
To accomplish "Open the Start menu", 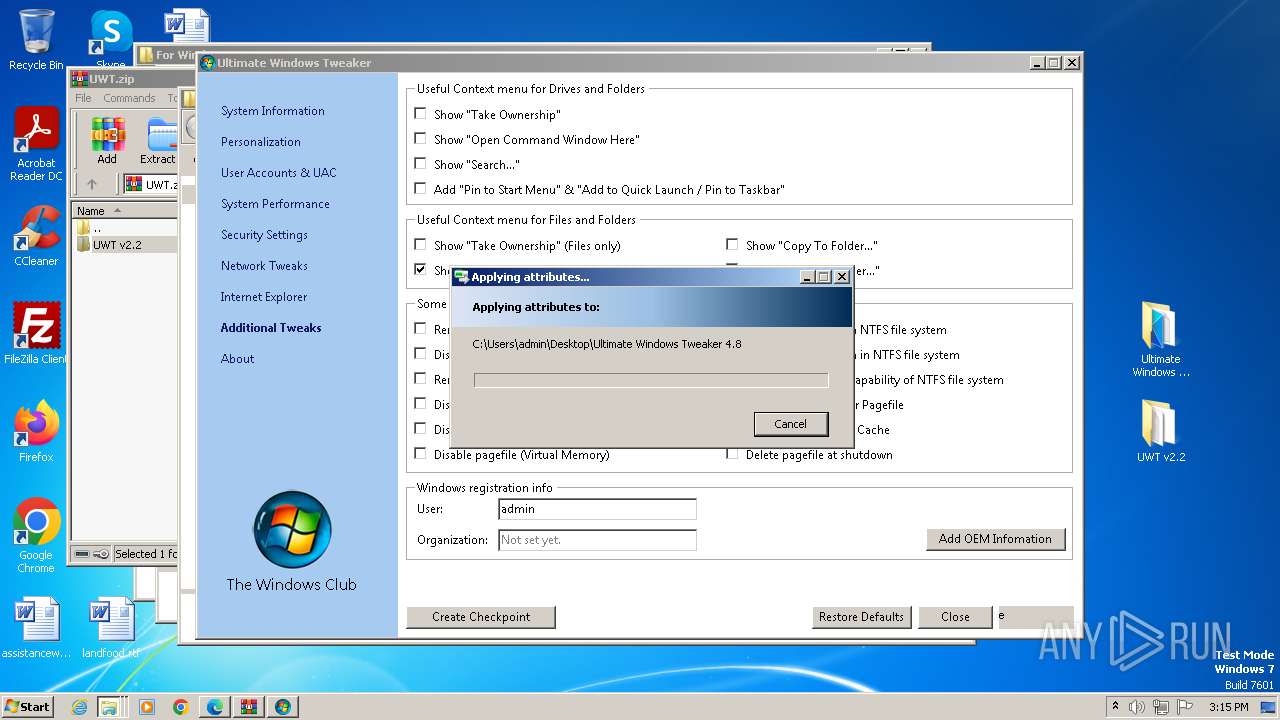I will 28,706.
